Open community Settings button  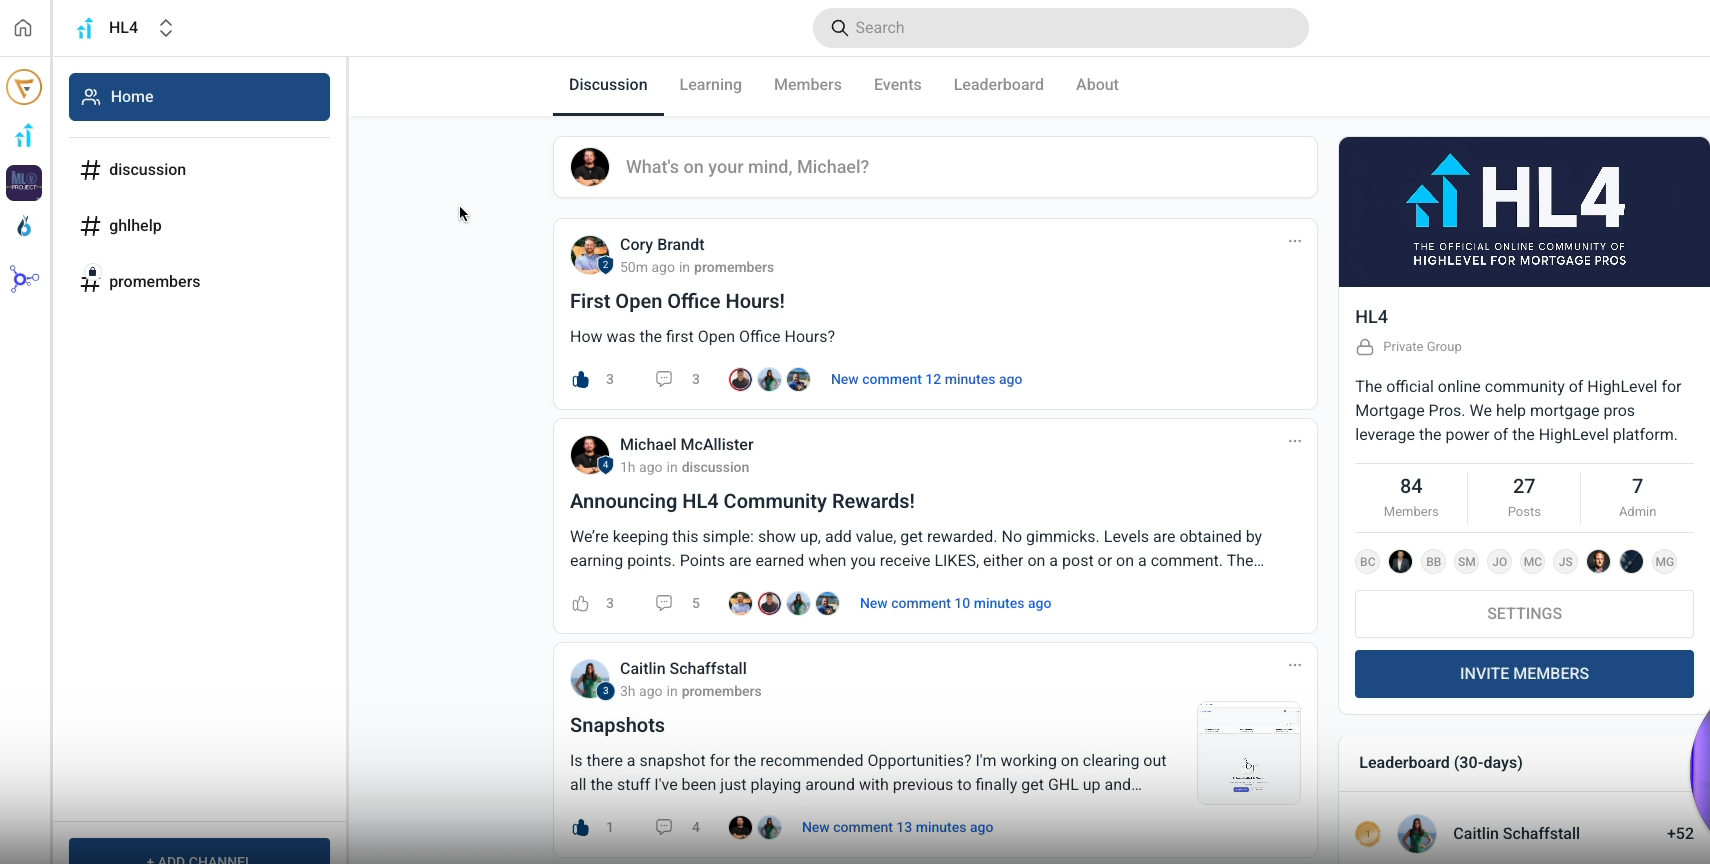pyautogui.click(x=1524, y=614)
